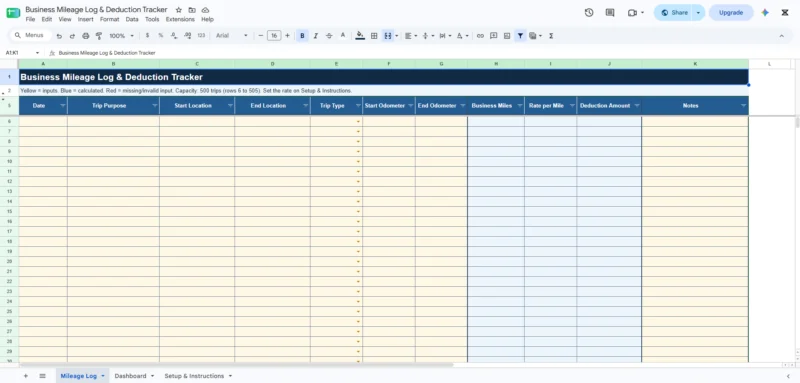Star this document
Image resolution: width=800 pixels, height=383 pixels.
tap(179, 10)
